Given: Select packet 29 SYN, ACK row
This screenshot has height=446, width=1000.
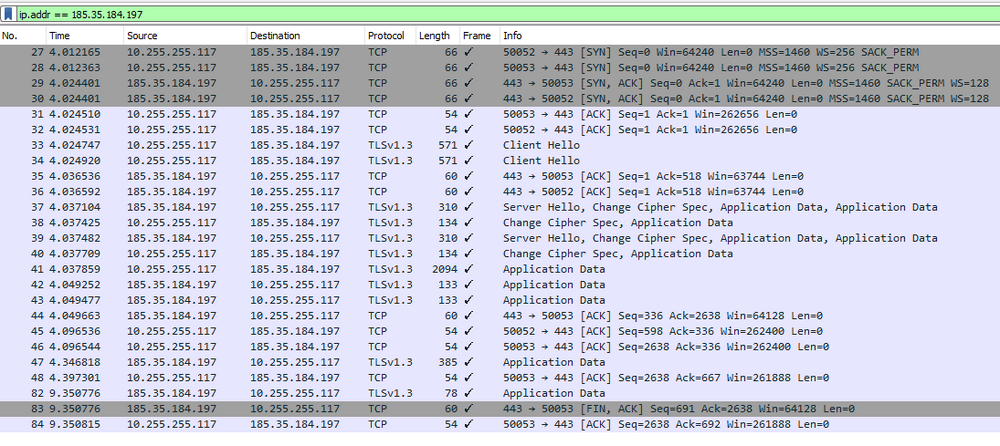Looking at the screenshot, I should (500, 82).
